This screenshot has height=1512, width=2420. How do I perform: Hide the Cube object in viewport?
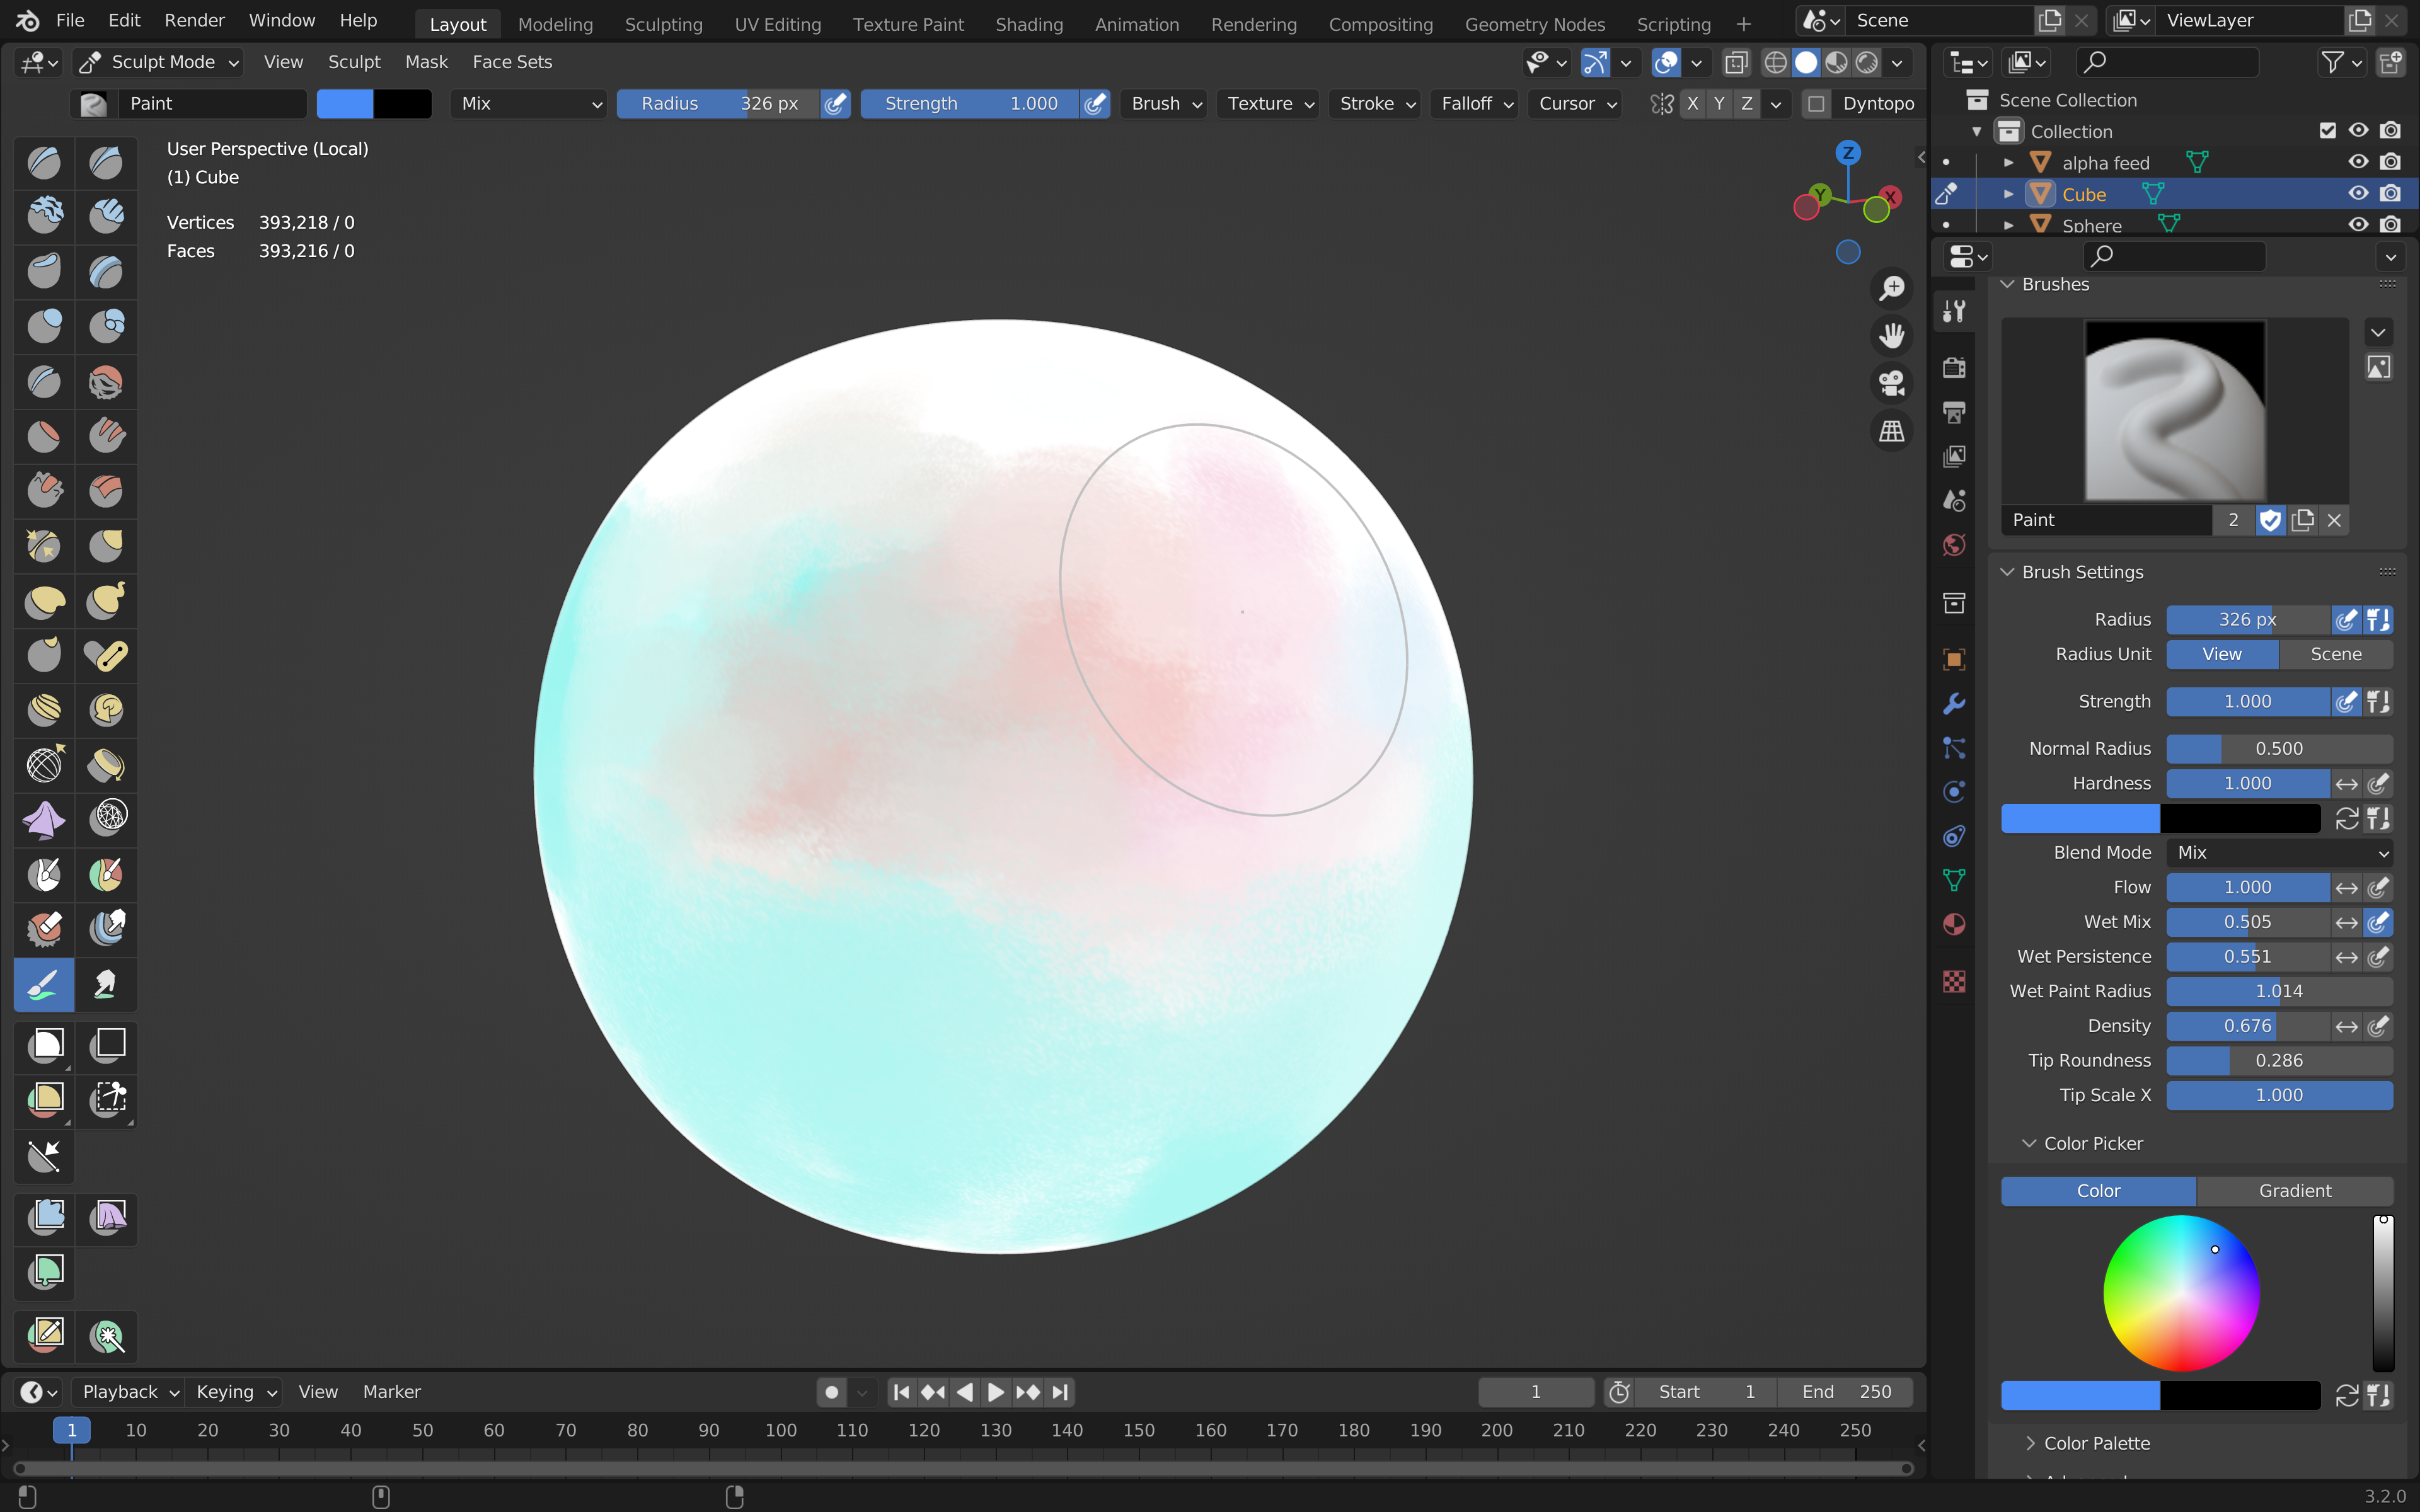pos(2358,193)
